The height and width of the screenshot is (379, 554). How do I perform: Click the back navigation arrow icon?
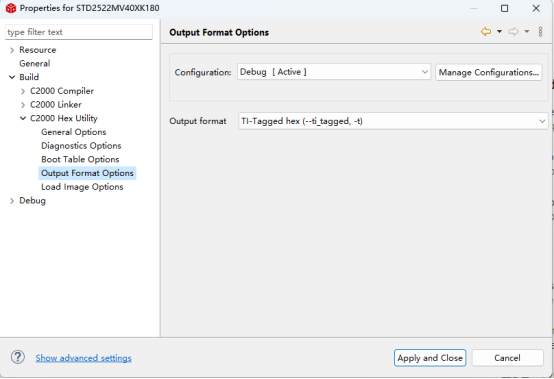tap(486, 32)
